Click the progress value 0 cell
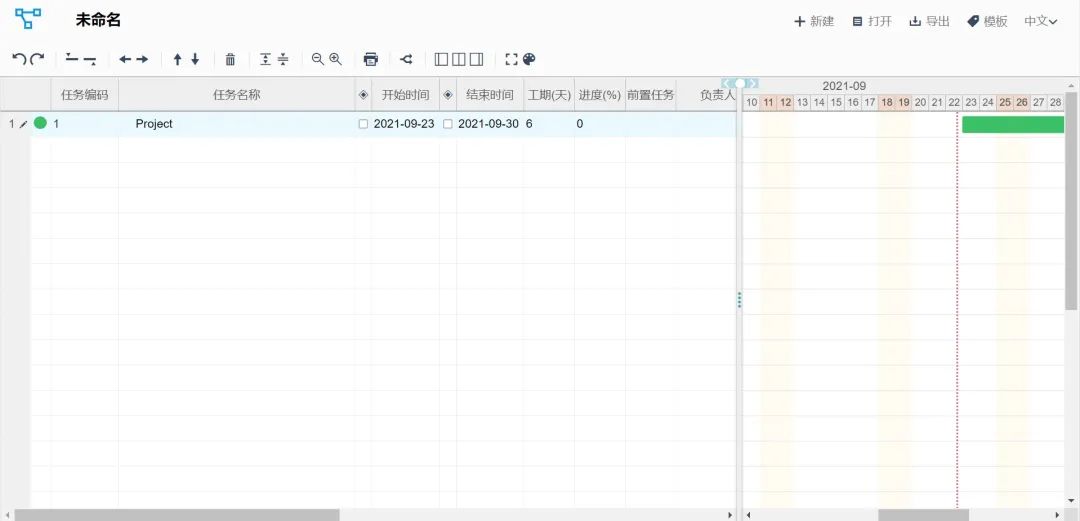The height and width of the screenshot is (521, 1080). [600, 124]
